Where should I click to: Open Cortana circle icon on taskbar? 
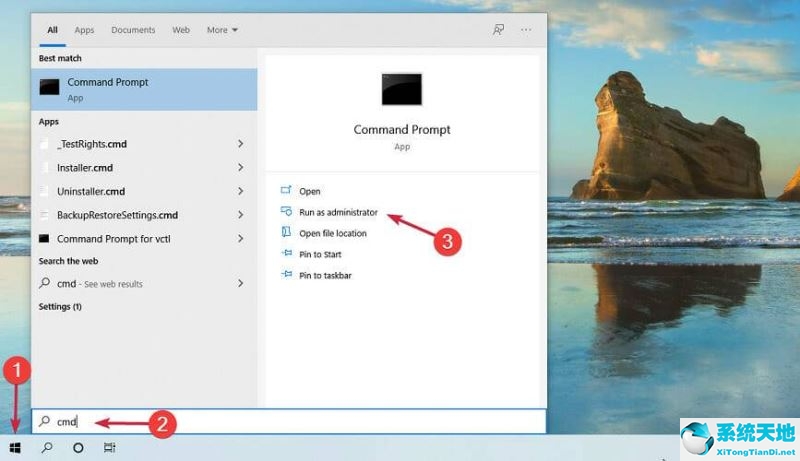point(78,448)
